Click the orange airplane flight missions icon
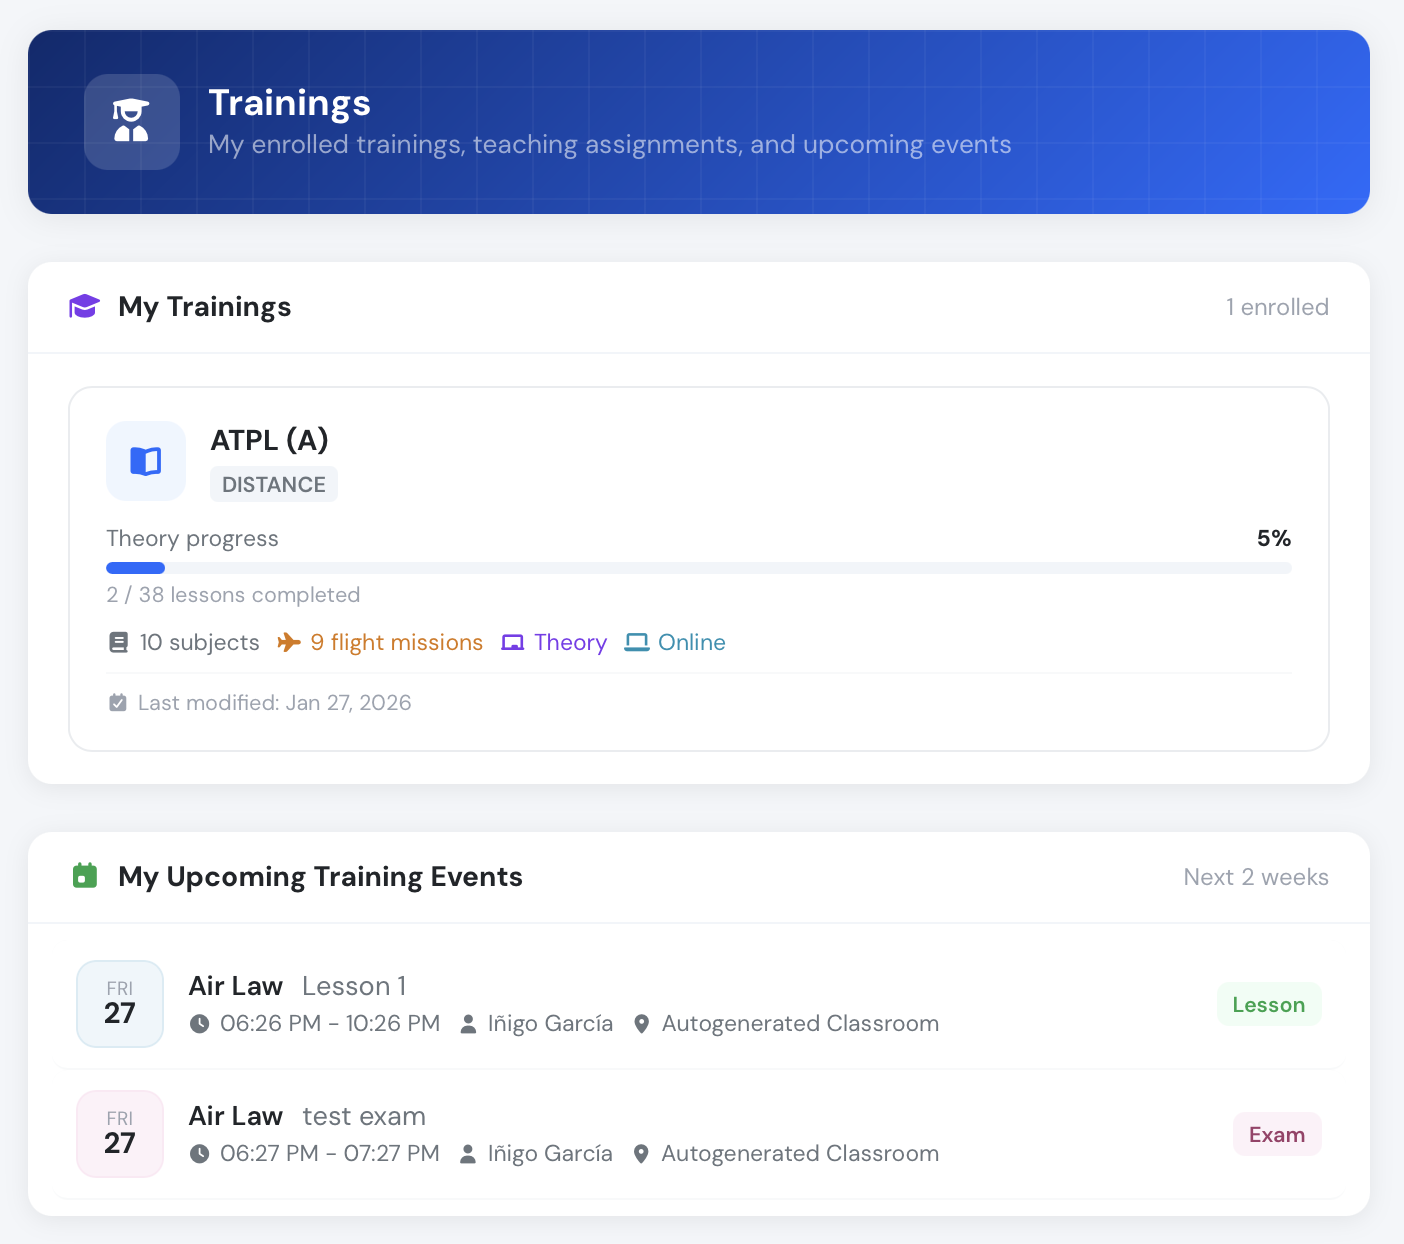The image size is (1404, 1244). pyautogui.click(x=289, y=642)
